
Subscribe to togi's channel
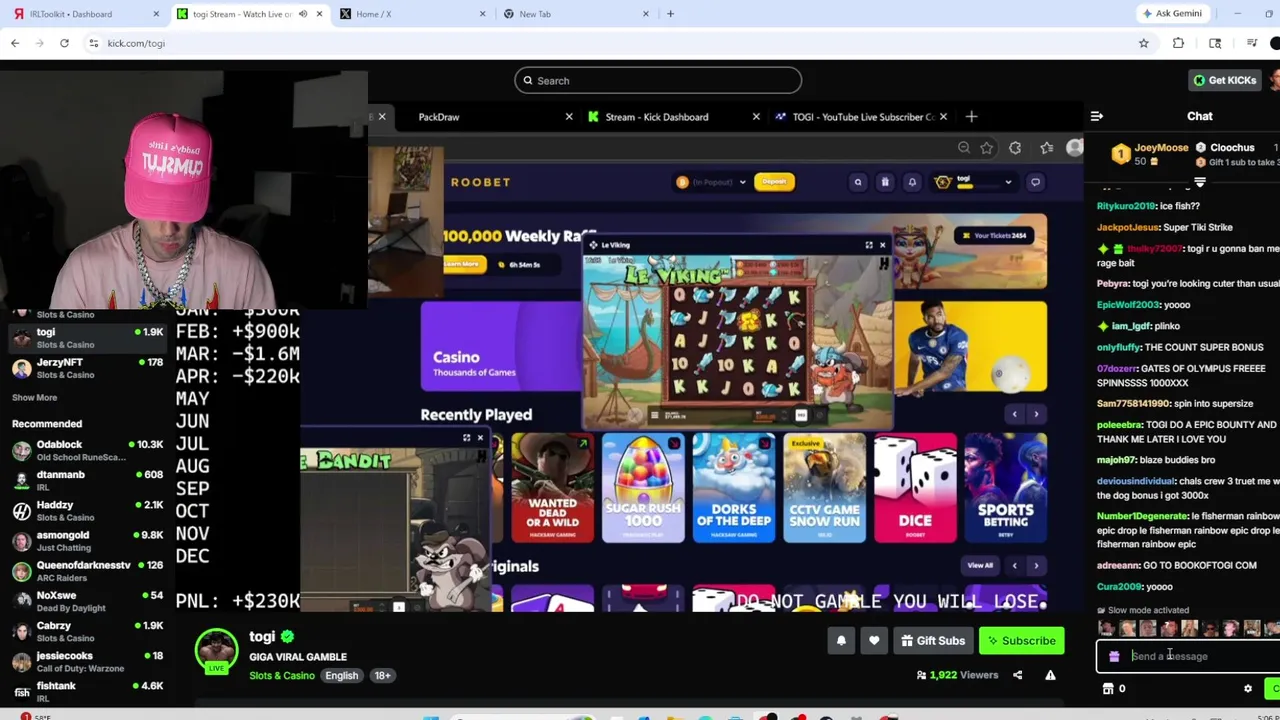click(1021, 641)
